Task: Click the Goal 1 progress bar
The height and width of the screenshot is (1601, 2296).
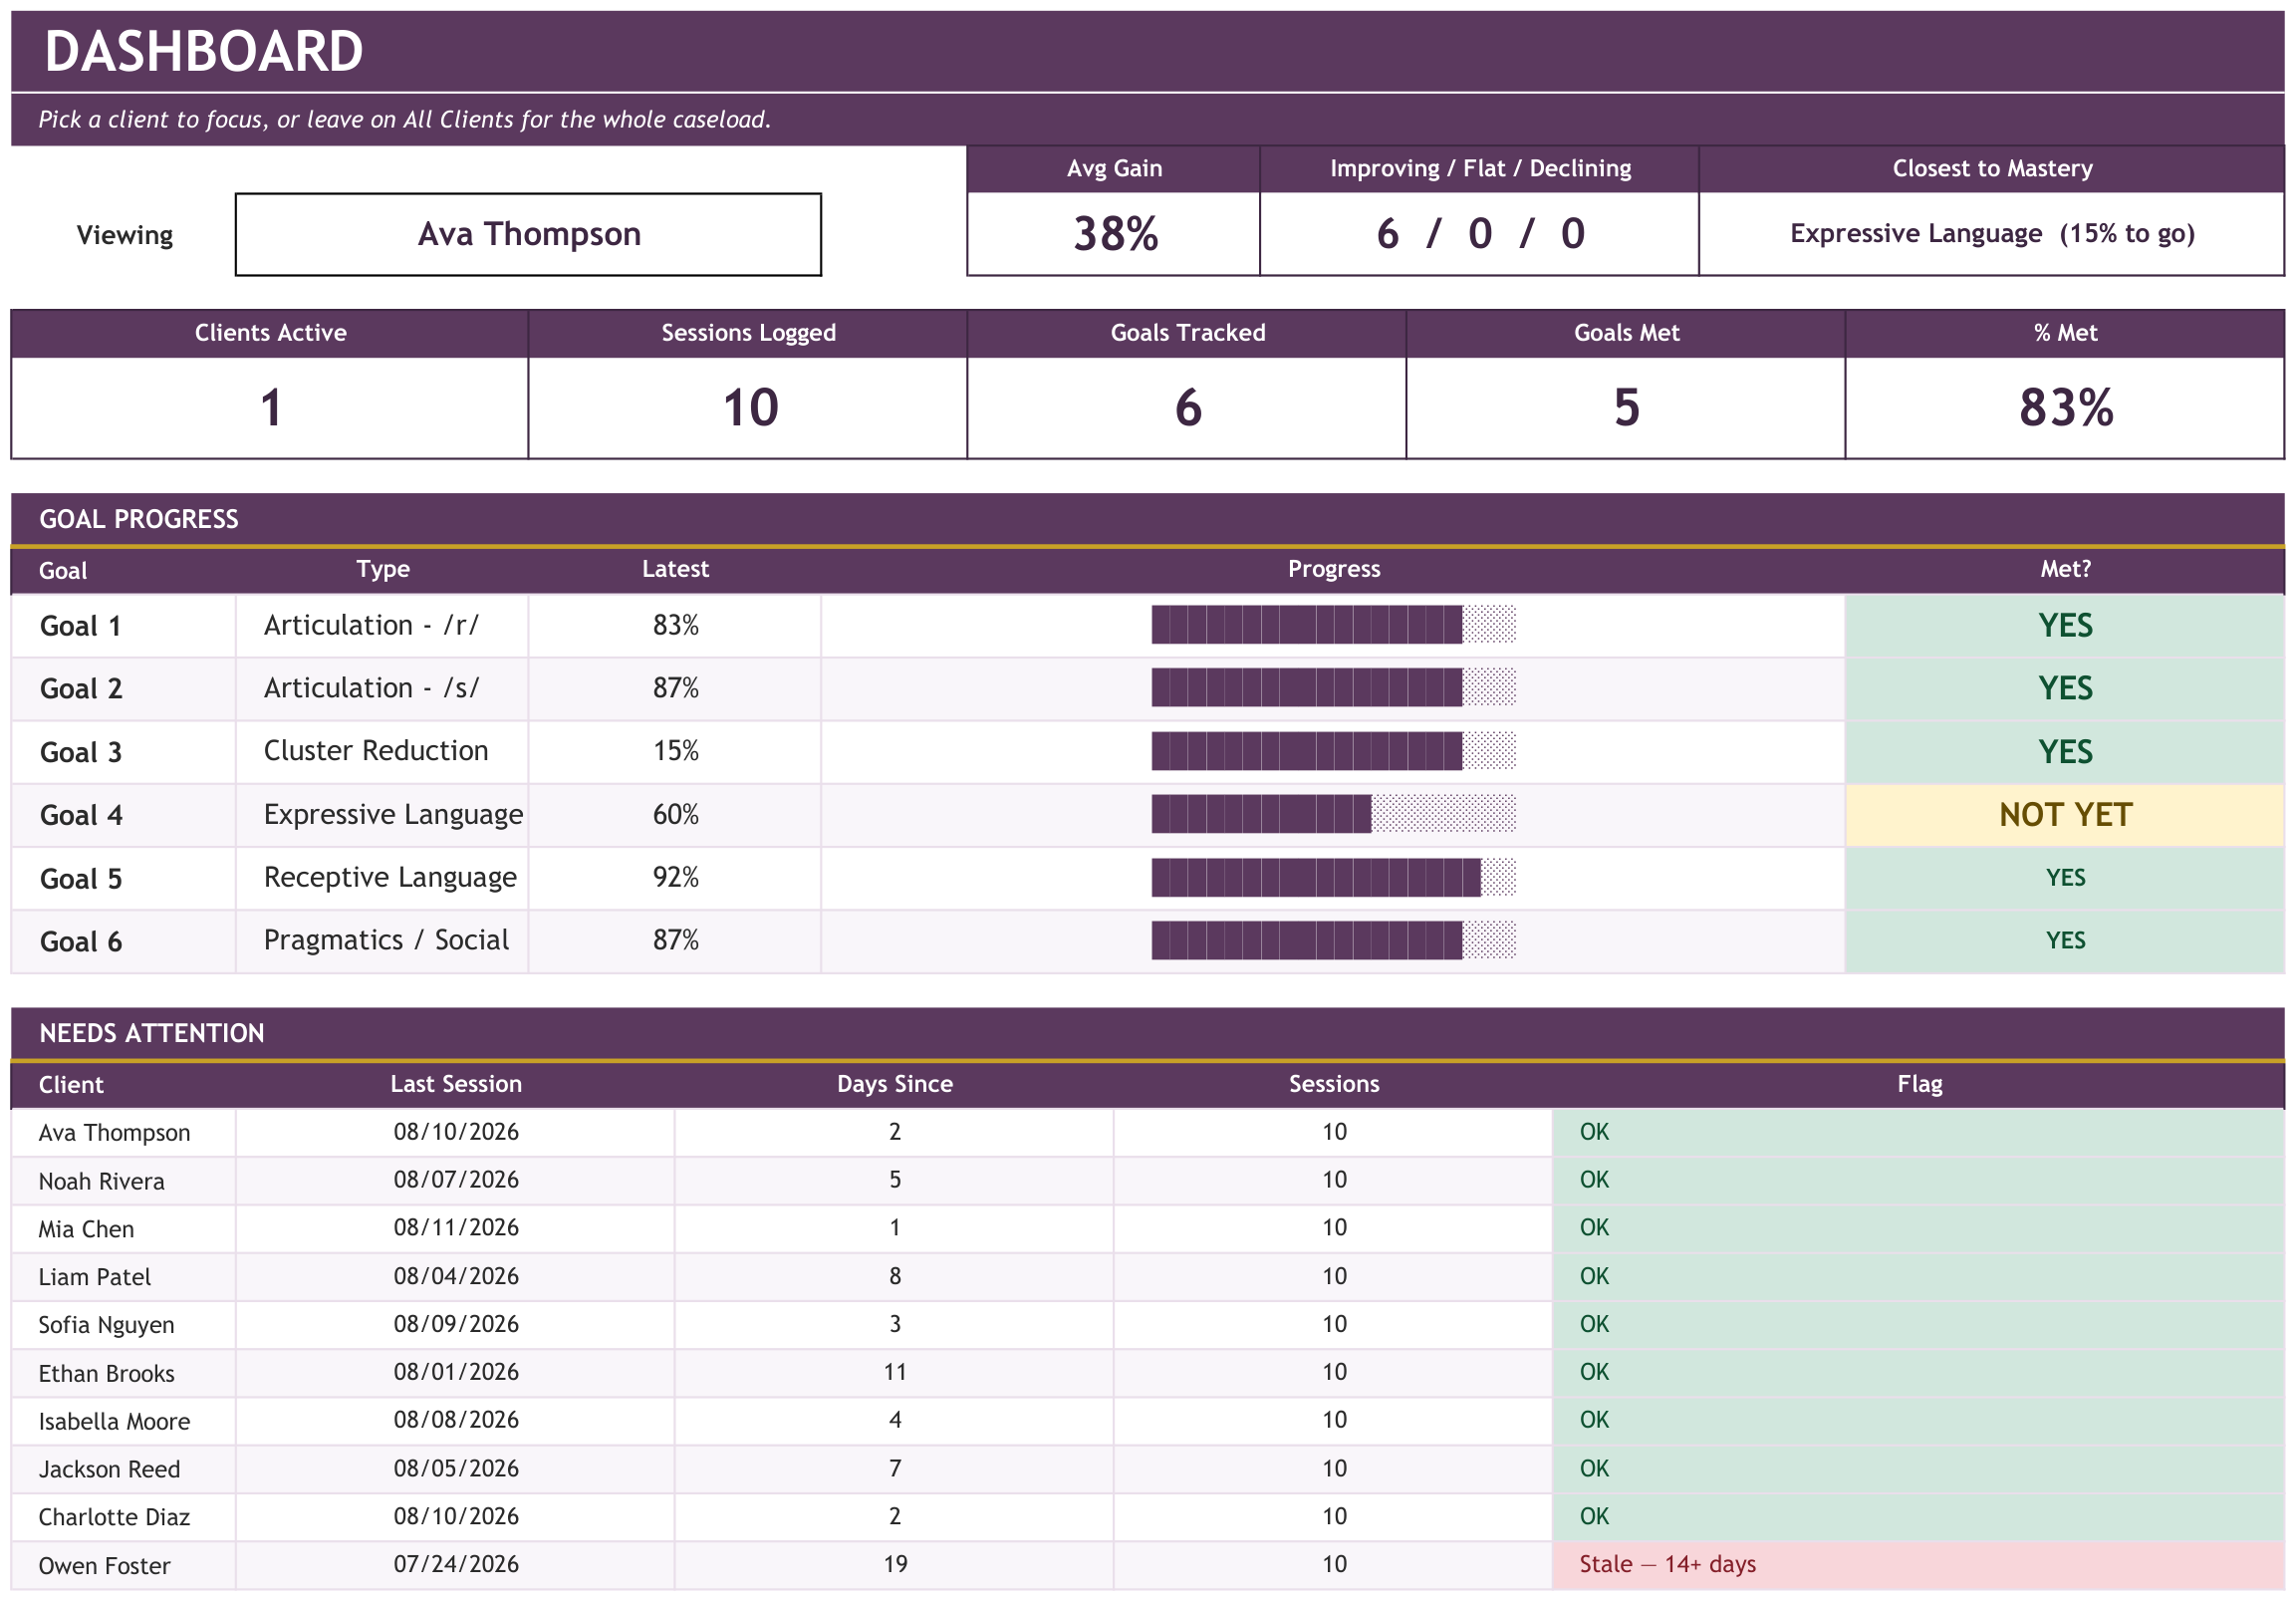Action: (x=1333, y=625)
